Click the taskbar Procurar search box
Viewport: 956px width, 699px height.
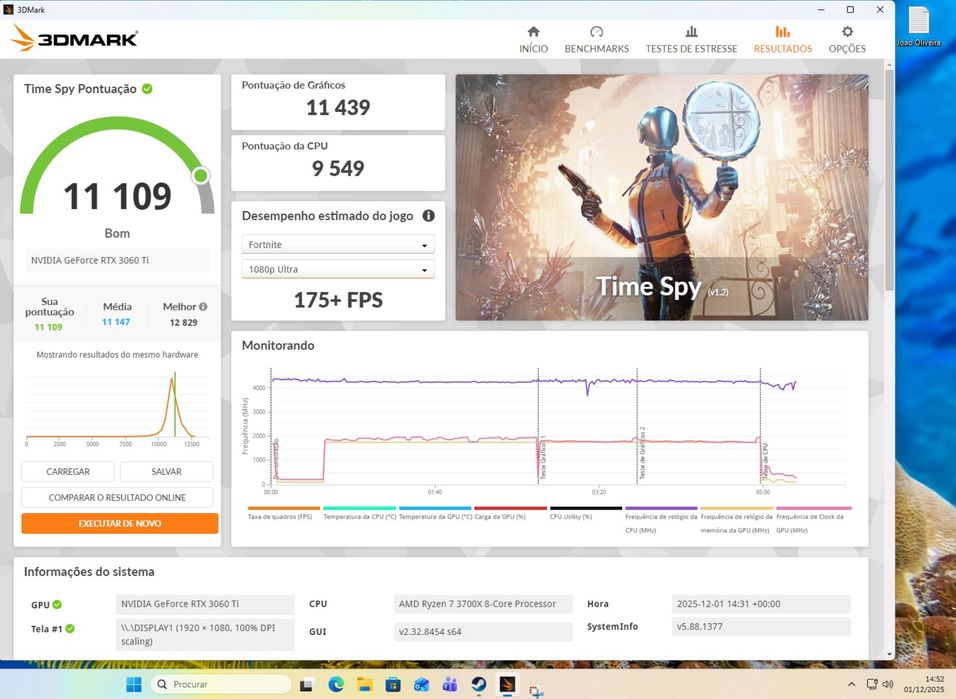pos(221,684)
